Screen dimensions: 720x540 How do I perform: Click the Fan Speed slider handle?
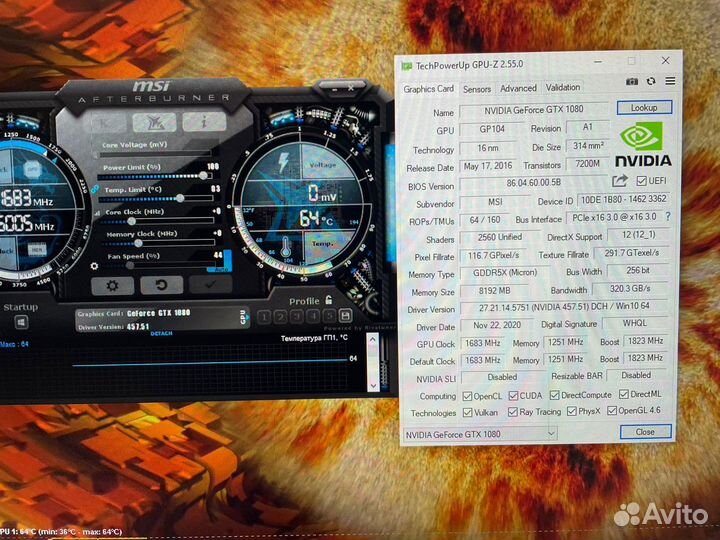pyautogui.click(x=130, y=265)
